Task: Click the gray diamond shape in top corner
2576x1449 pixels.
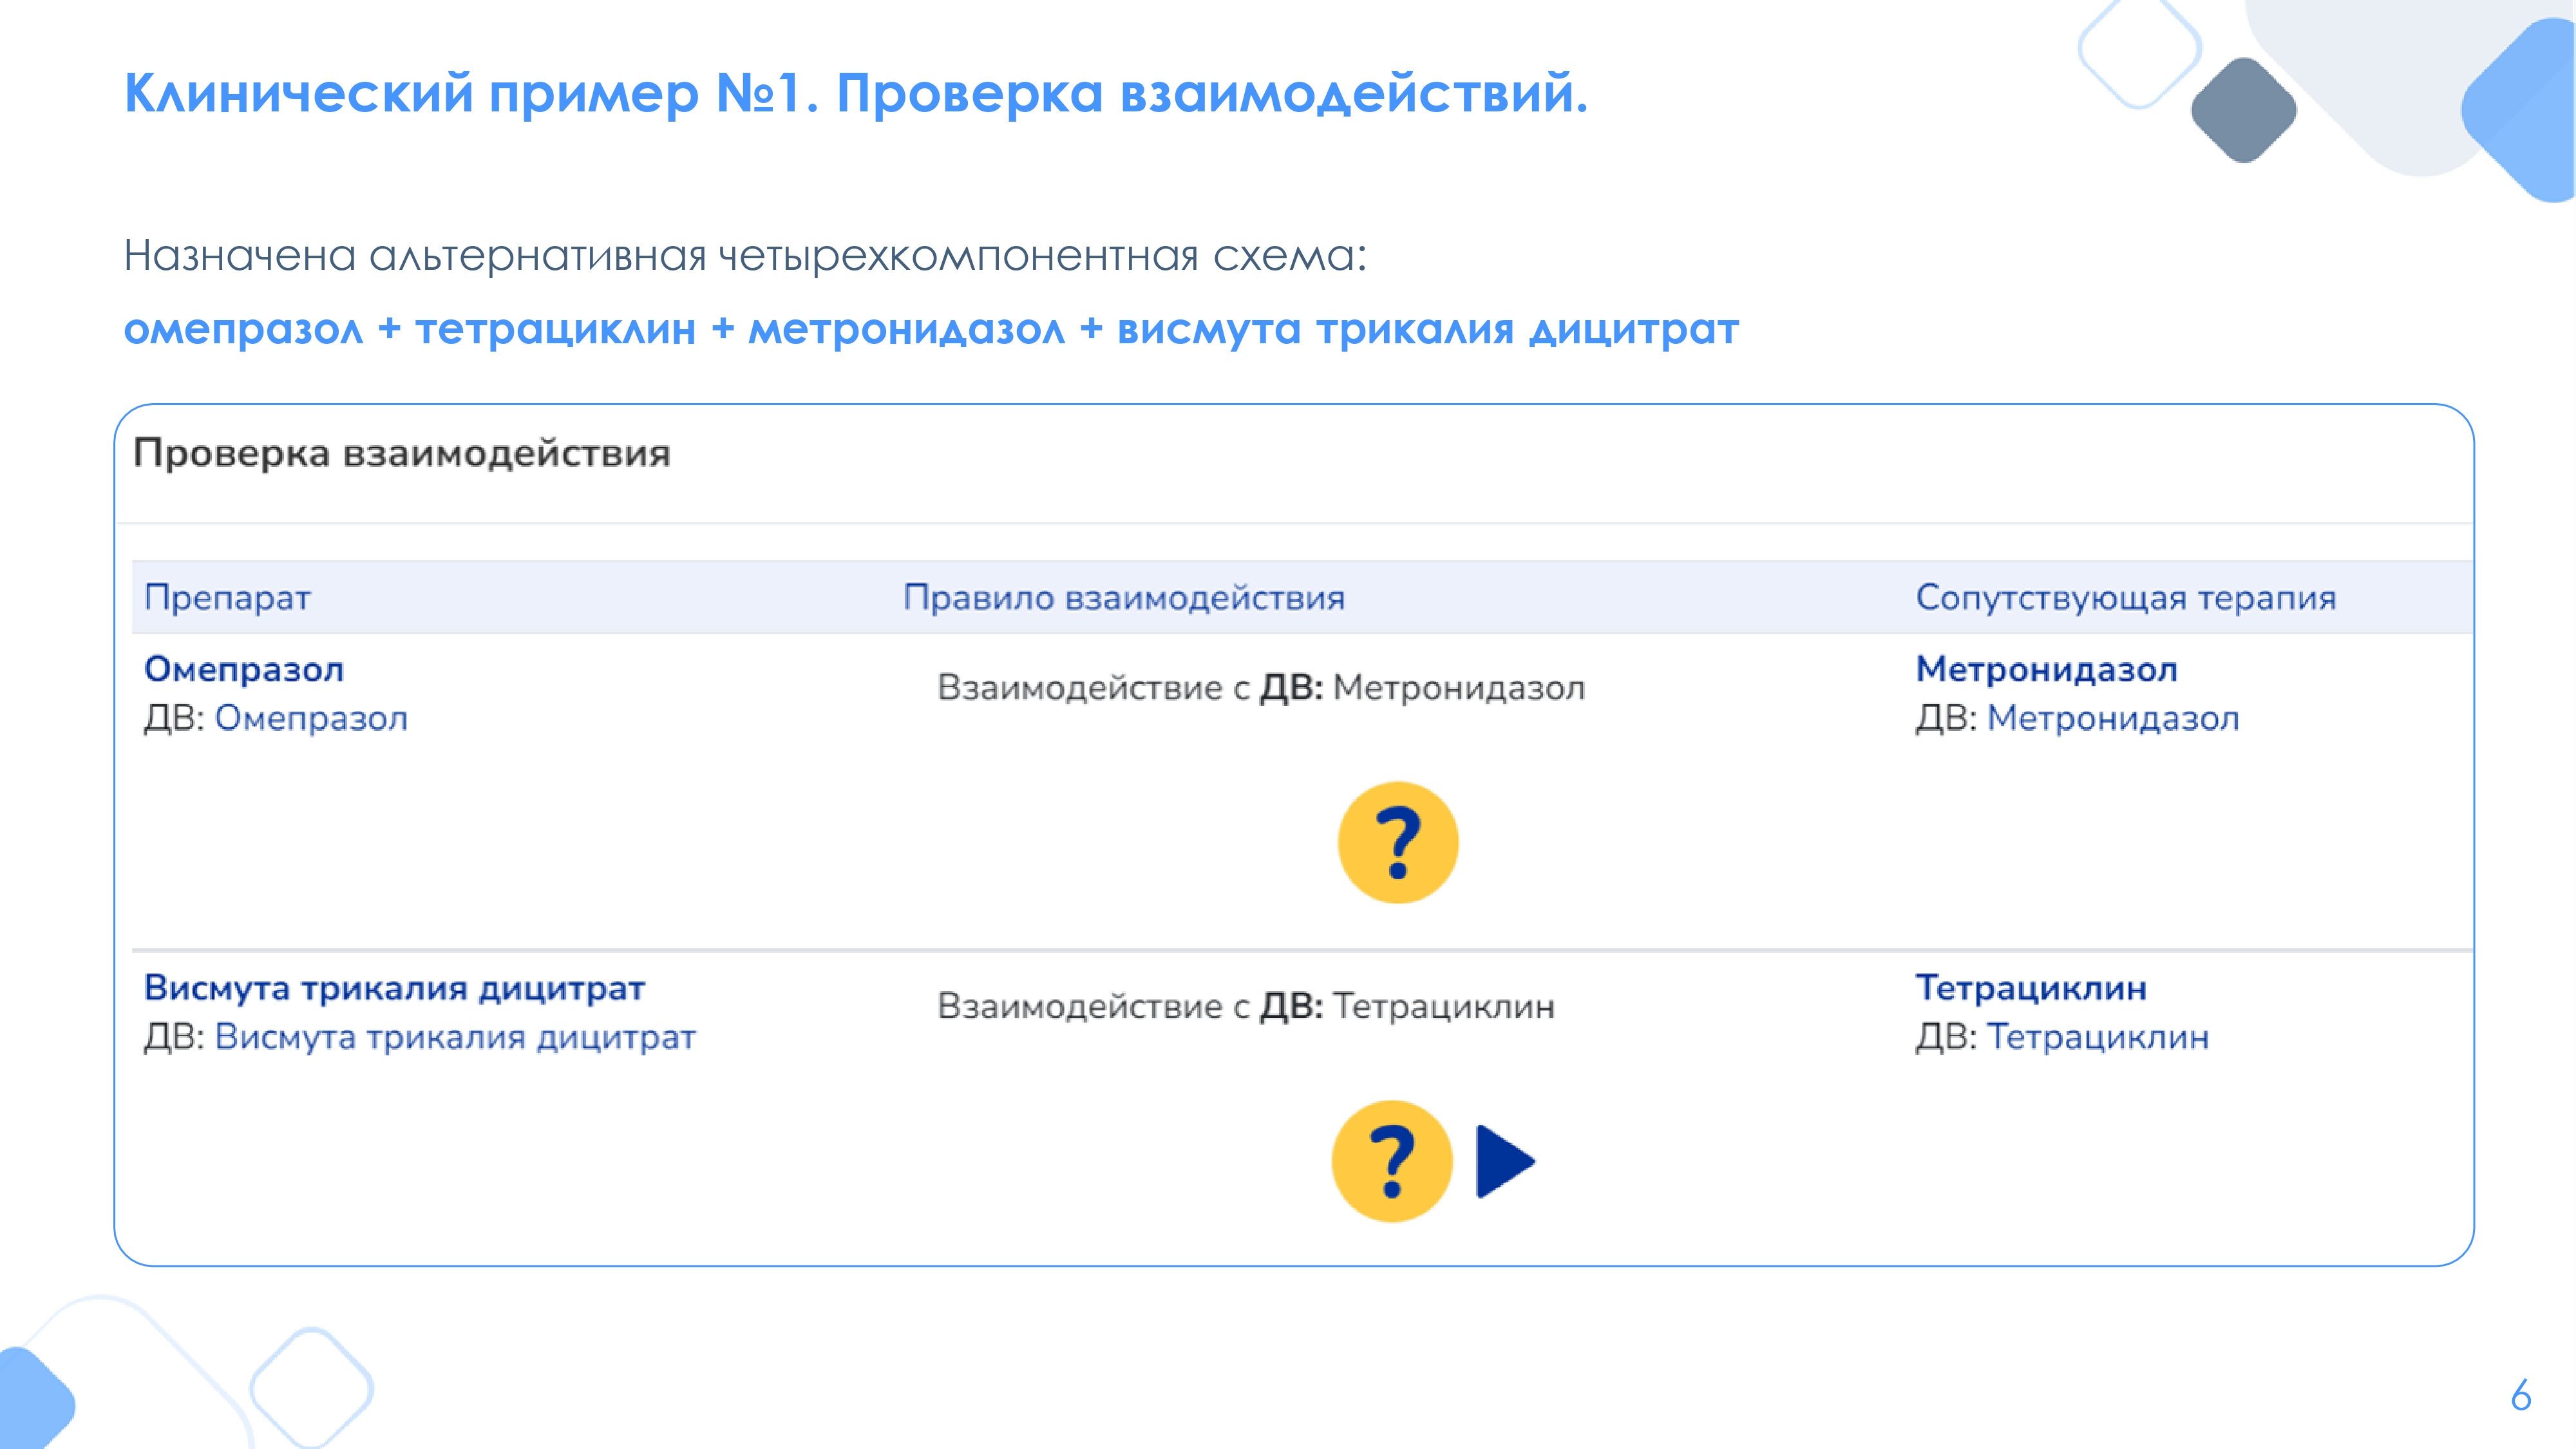Action: click(x=2243, y=110)
